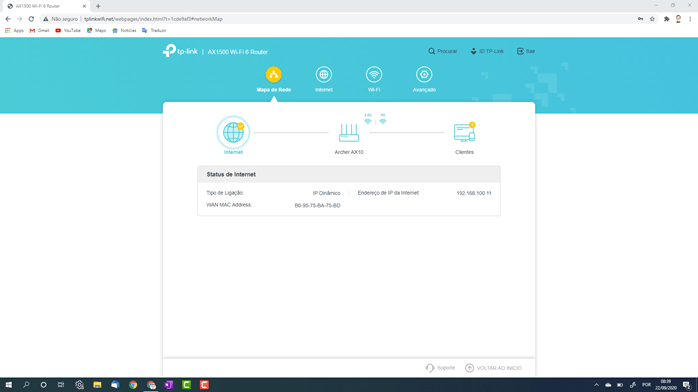
Task: Open Windows Start menu
Action: click(x=8, y=385)
